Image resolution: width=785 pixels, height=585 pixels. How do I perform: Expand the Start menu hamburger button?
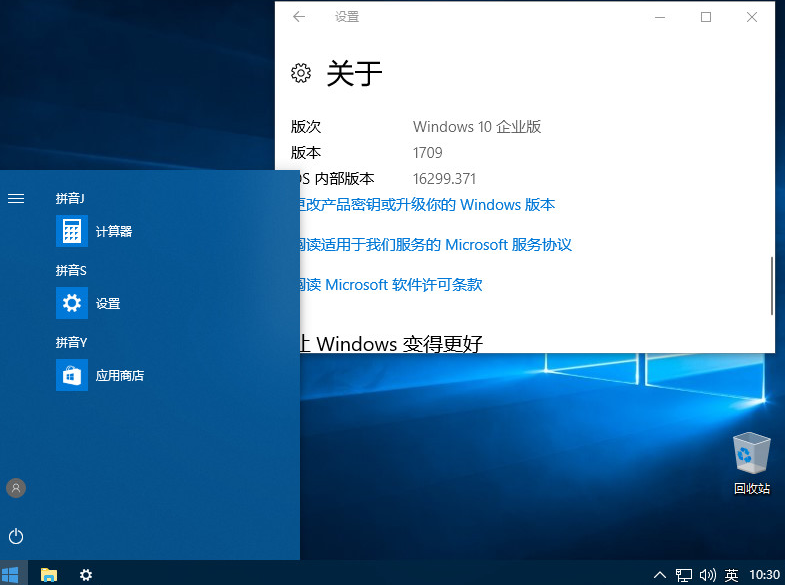[x=16, y=199]
